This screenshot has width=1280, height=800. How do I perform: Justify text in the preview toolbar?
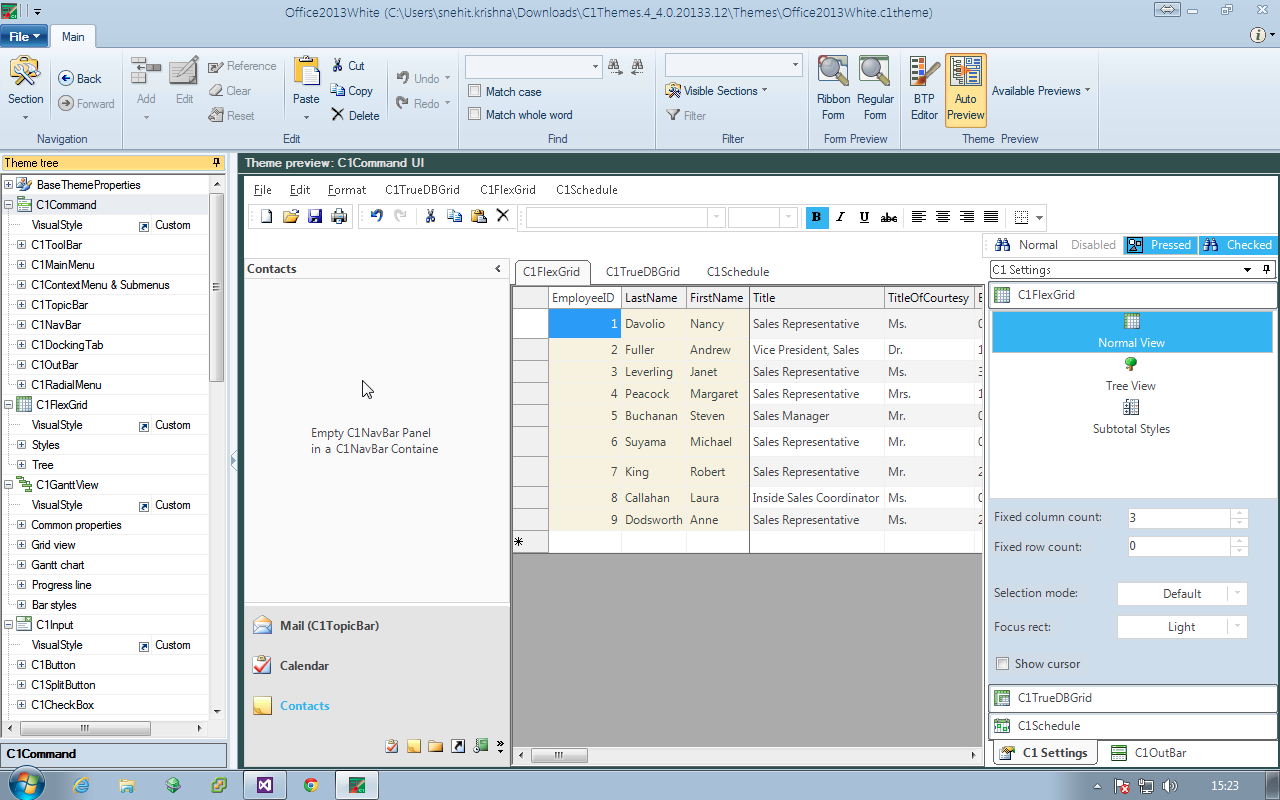pyautogui.click(x=991, y=217)
